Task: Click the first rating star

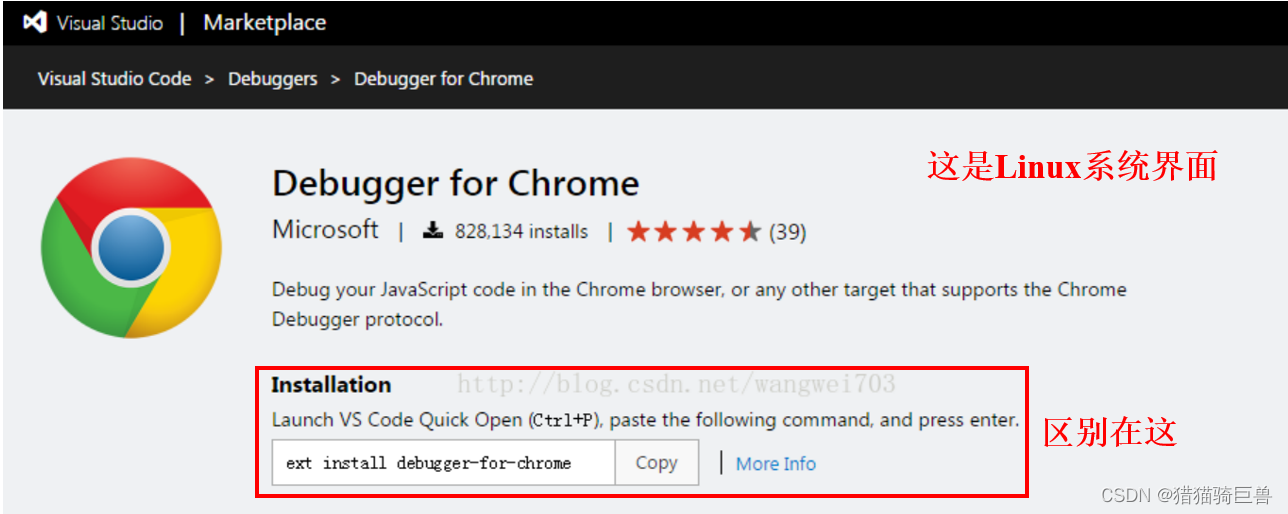Action: pos(638,232)
